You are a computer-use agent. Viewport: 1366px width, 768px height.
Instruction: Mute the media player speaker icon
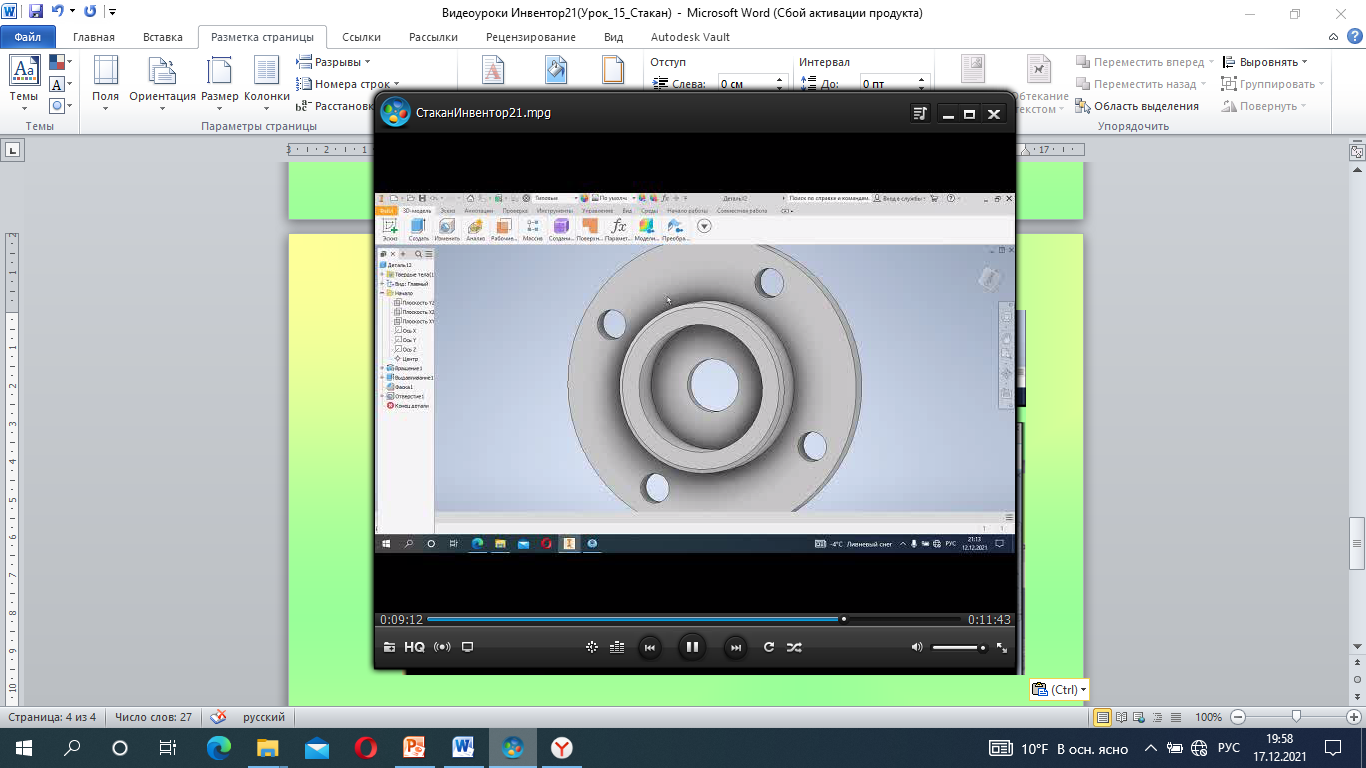pyautogui.click(x=917, y=647)
